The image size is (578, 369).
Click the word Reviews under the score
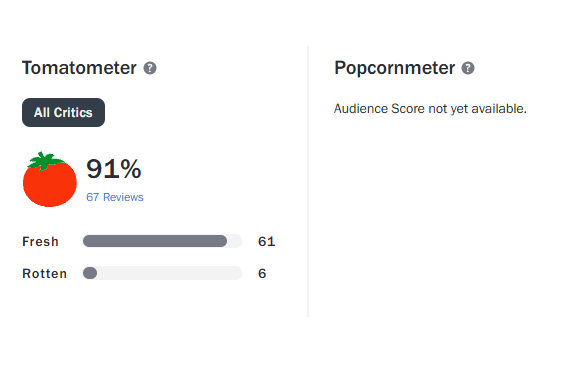pyautogui.click(x=123, y=197)
